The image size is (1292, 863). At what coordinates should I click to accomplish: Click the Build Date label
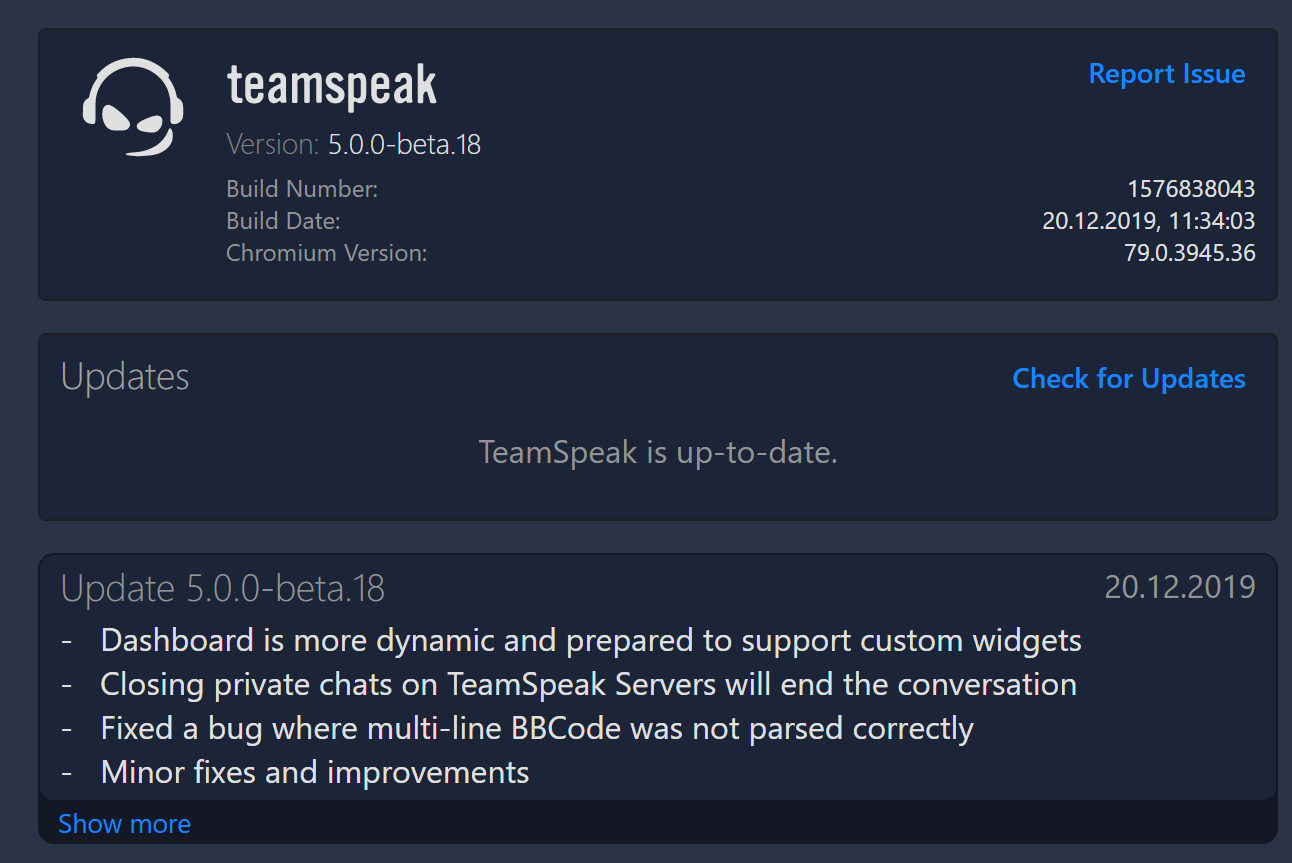coord(283,221)
